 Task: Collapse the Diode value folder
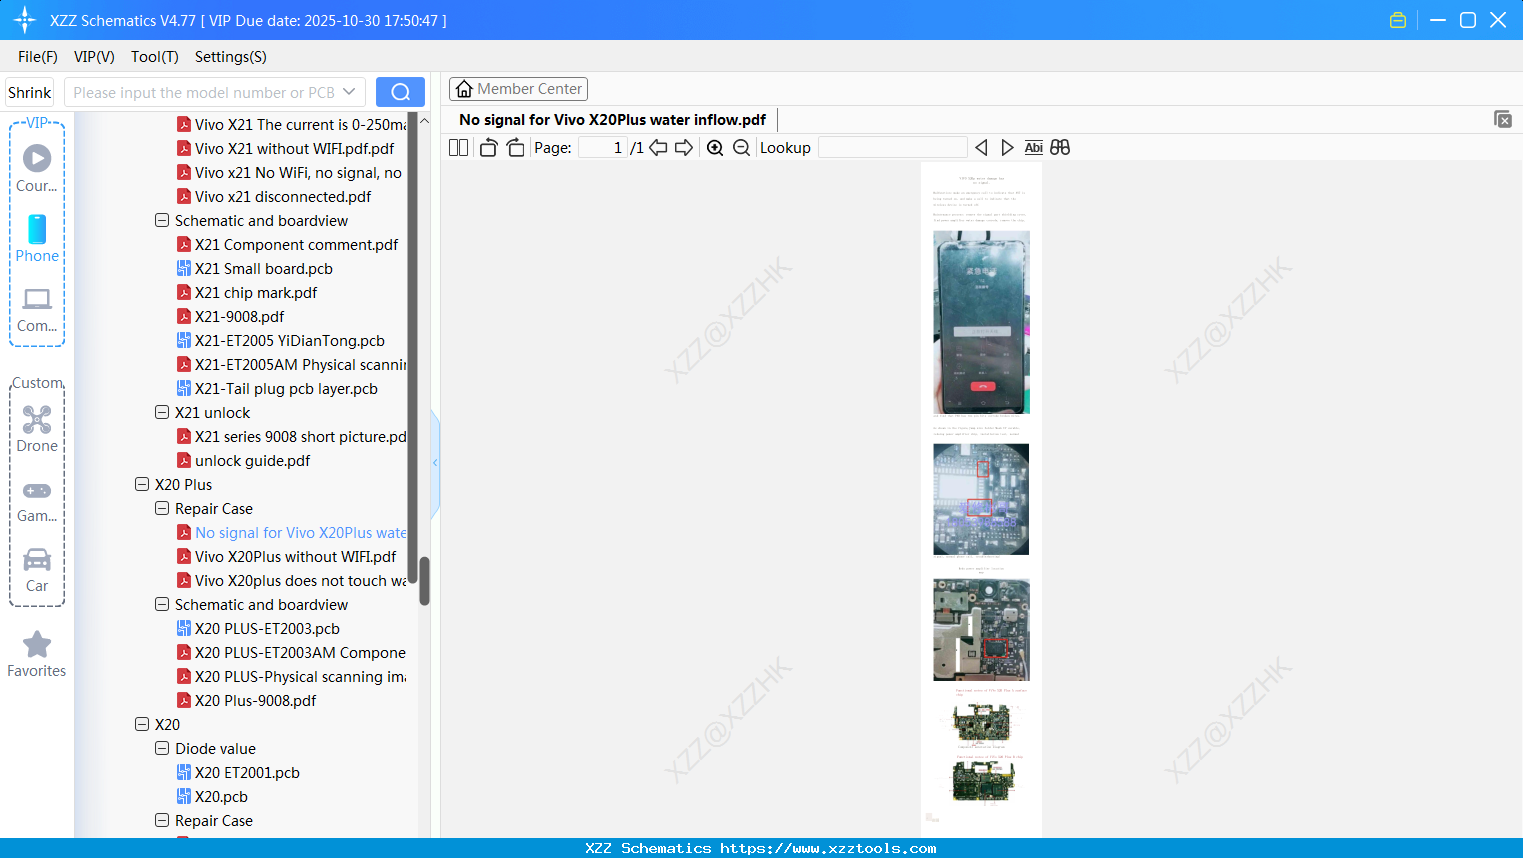pos(162,748)
